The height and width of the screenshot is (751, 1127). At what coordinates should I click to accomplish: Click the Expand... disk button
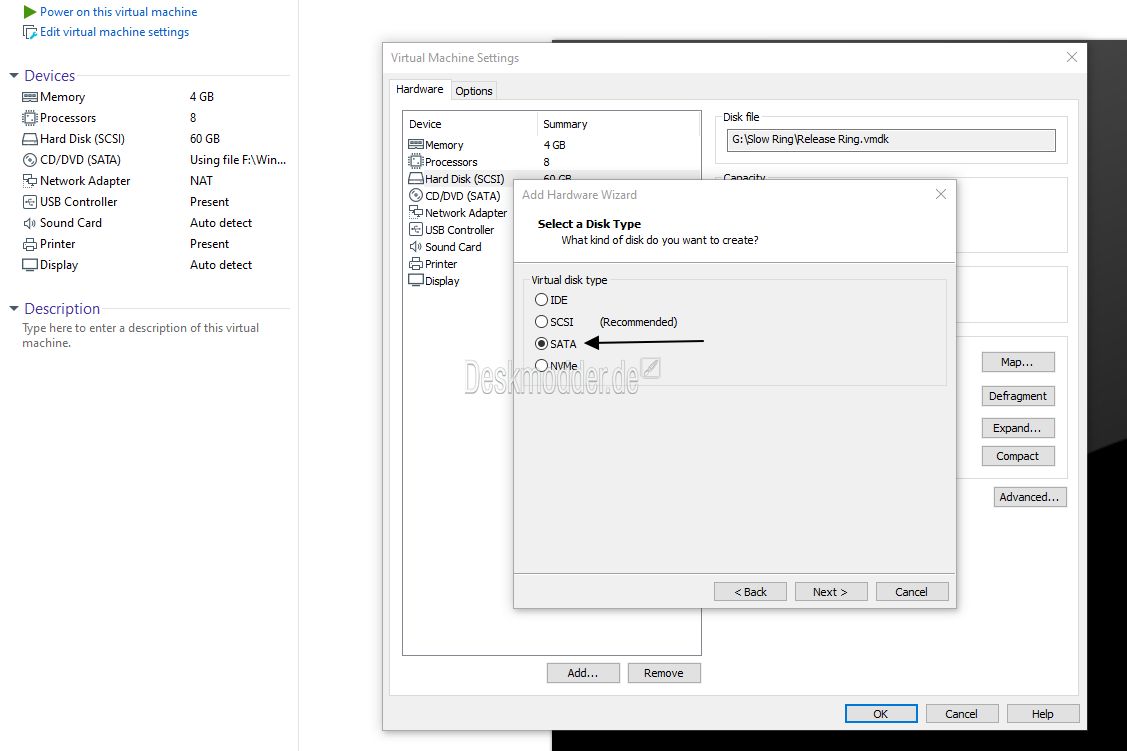click(1018, 428)
